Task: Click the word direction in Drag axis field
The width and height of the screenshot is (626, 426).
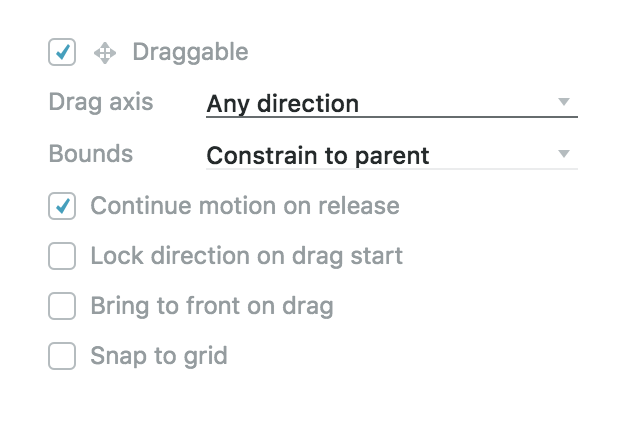Action: (x=308, y=104)
